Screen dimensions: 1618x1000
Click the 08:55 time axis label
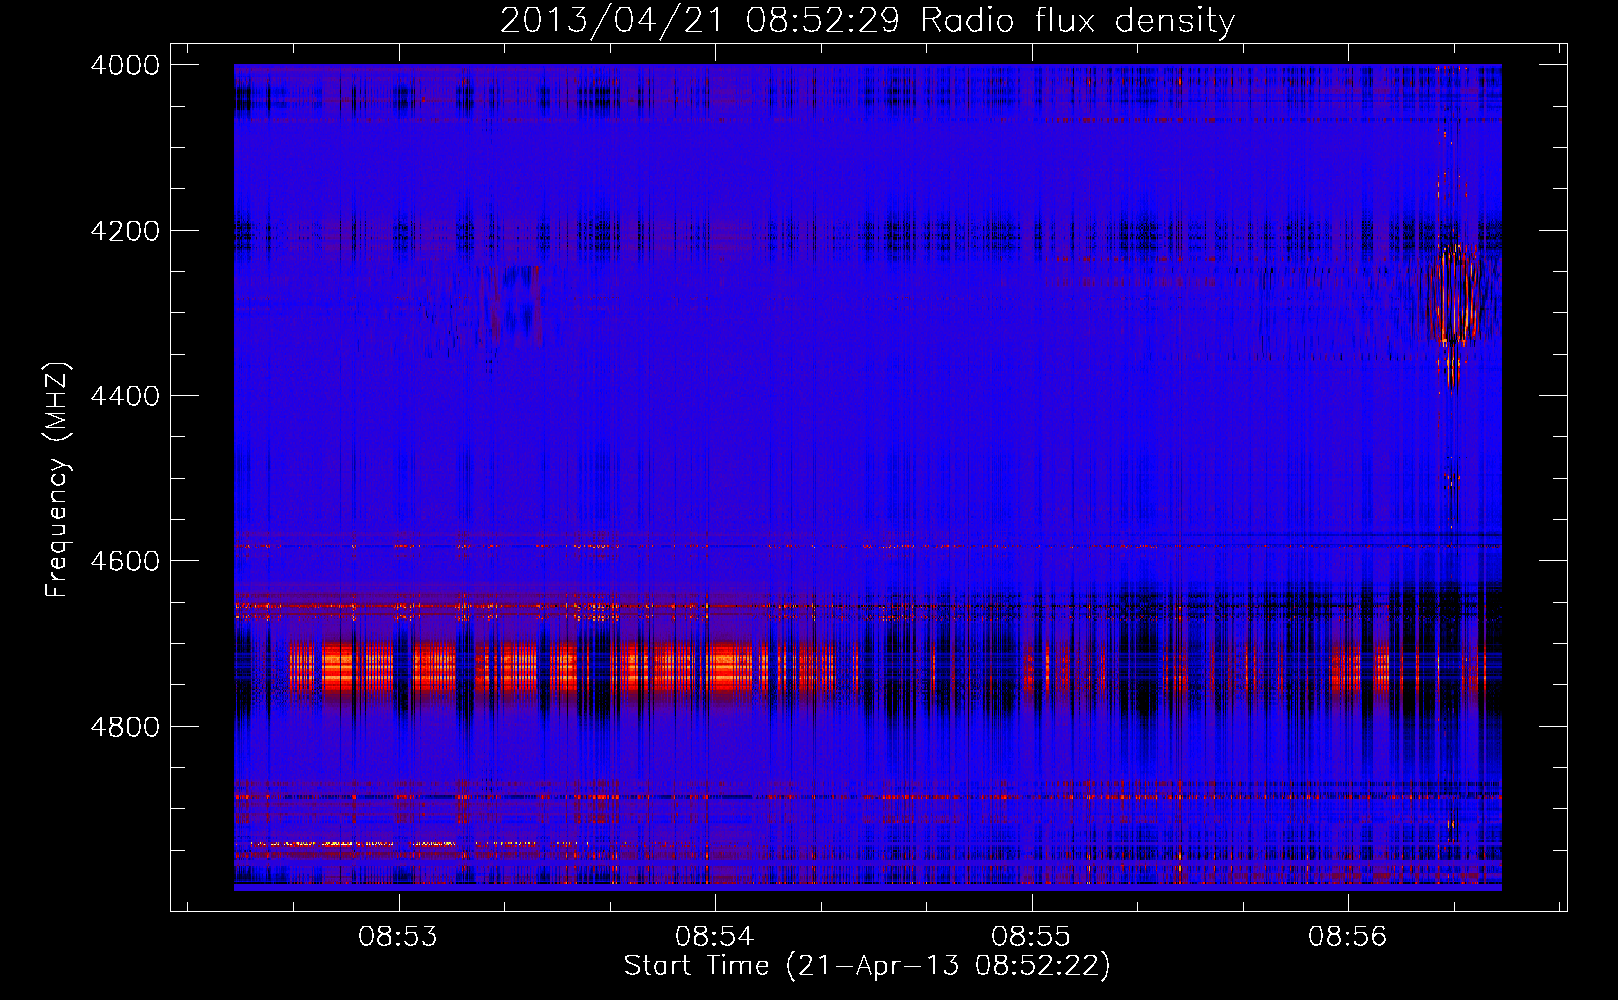[x=1030, y=937]
